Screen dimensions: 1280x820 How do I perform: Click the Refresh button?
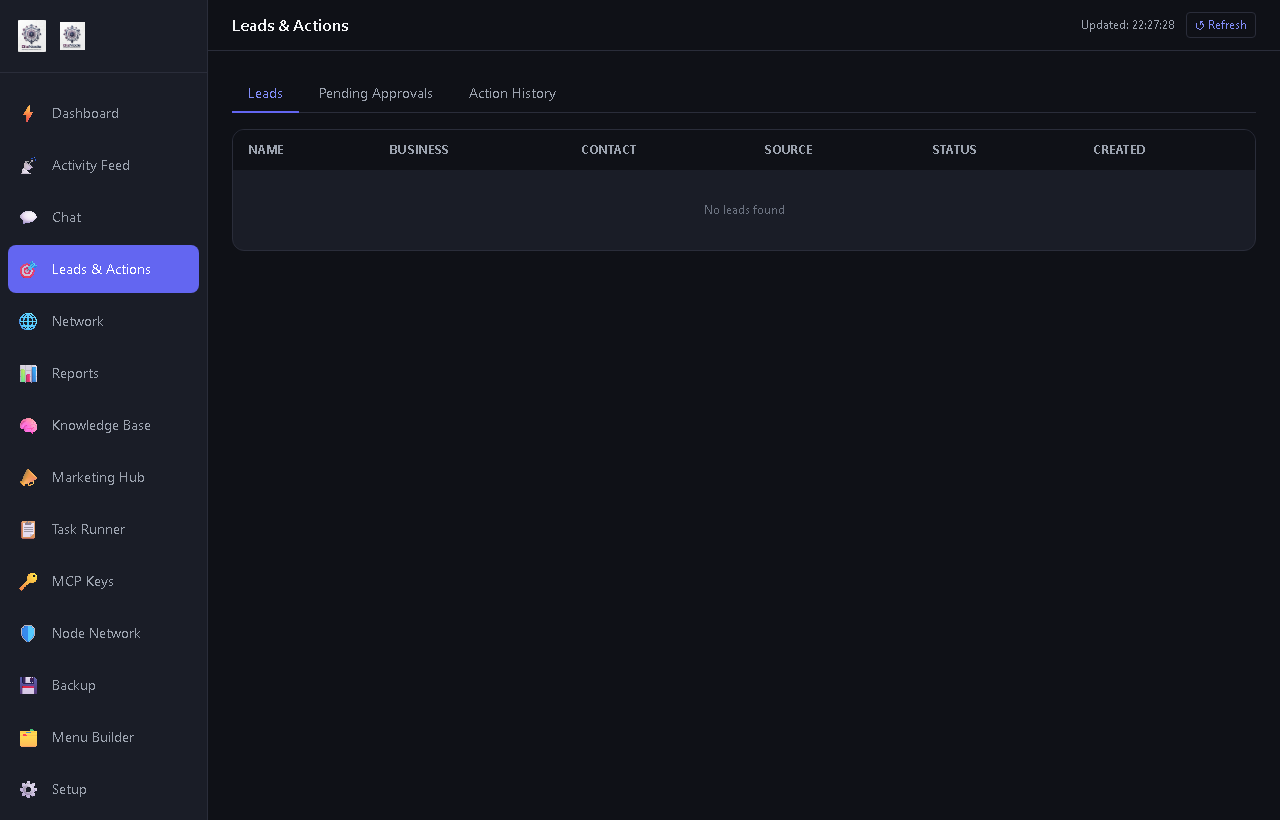pyautogui.click(x=1220, y=25)
